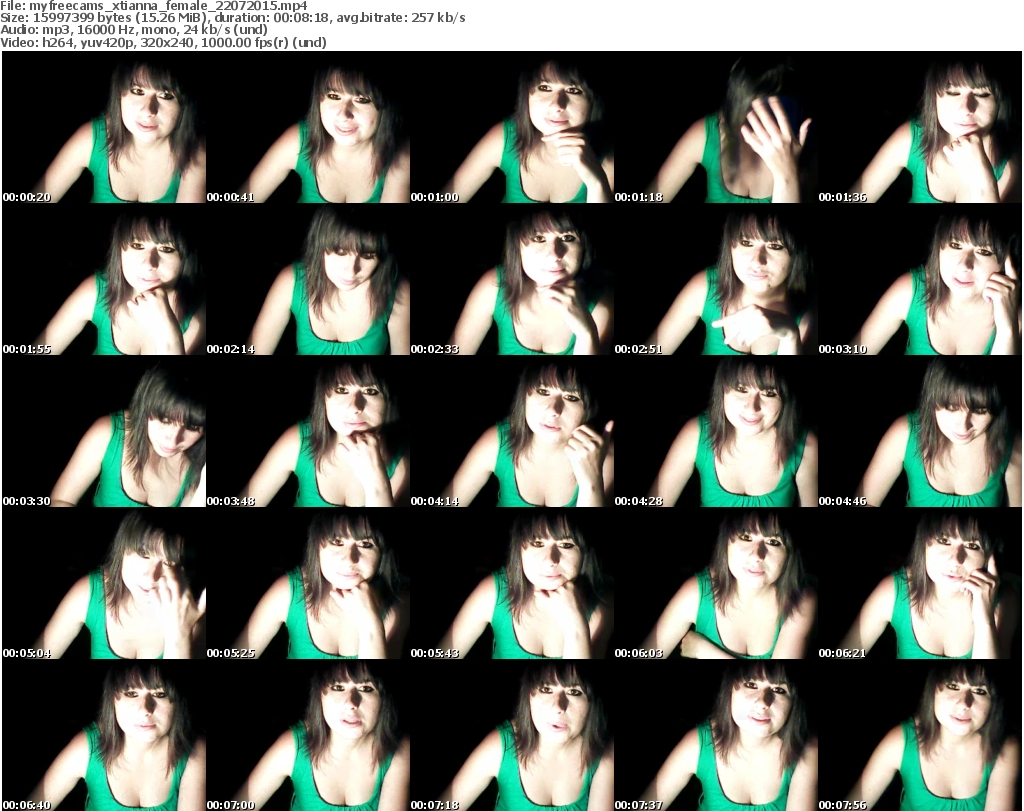
Task: Open the frame at 00:04:14
Action: 512,432
